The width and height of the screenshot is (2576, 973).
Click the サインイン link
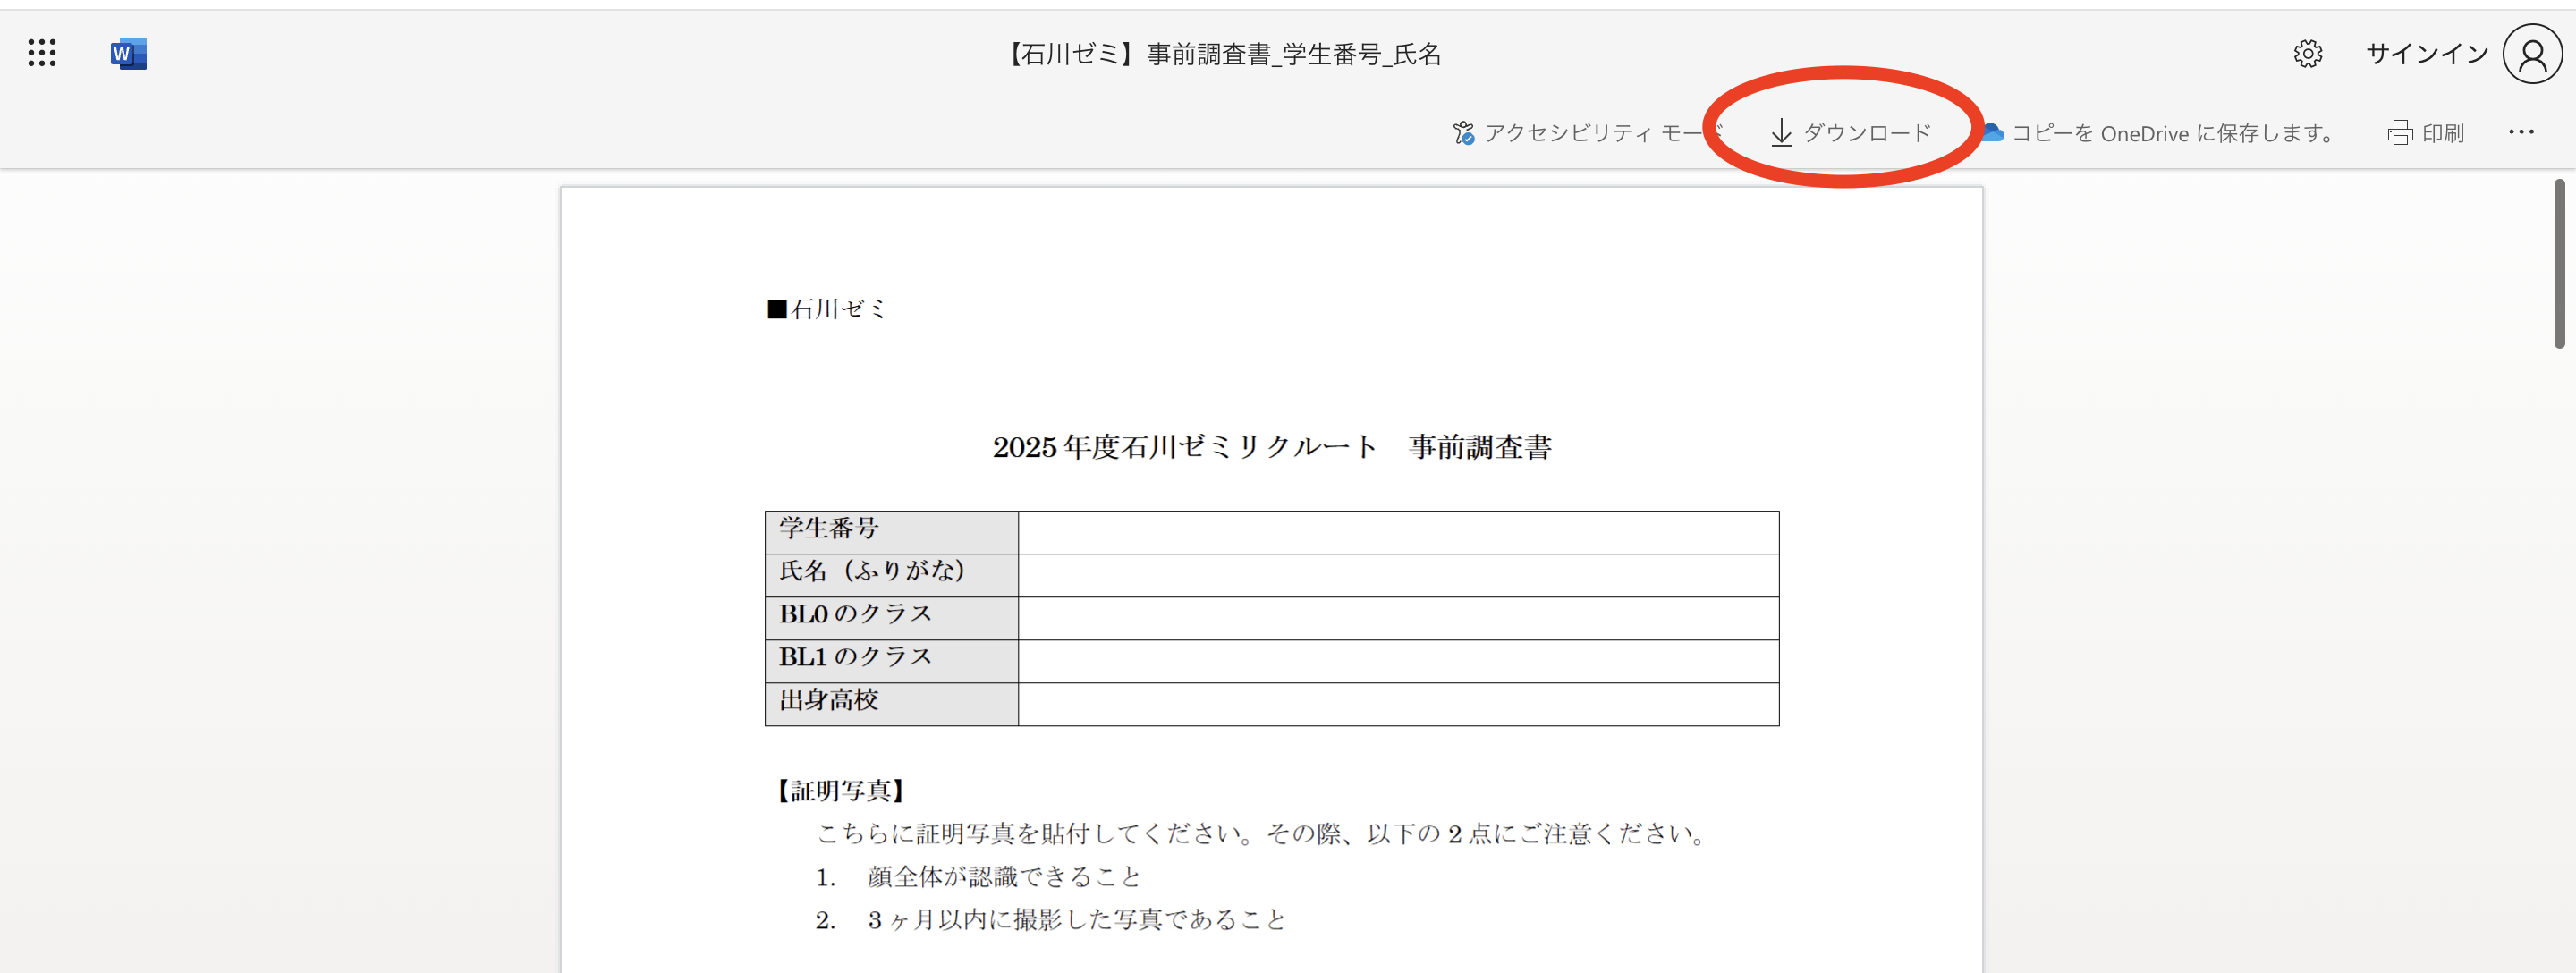tap(2426, 54)
